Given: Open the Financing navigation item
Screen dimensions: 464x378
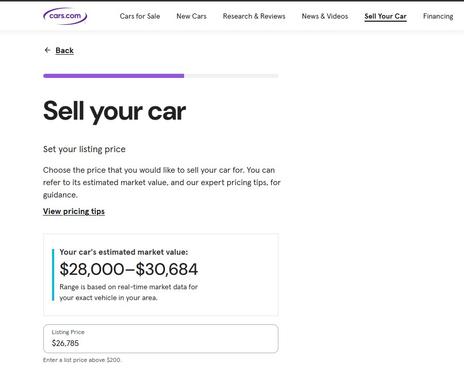Looking at the screenshot, I should (x=438, y=16).
